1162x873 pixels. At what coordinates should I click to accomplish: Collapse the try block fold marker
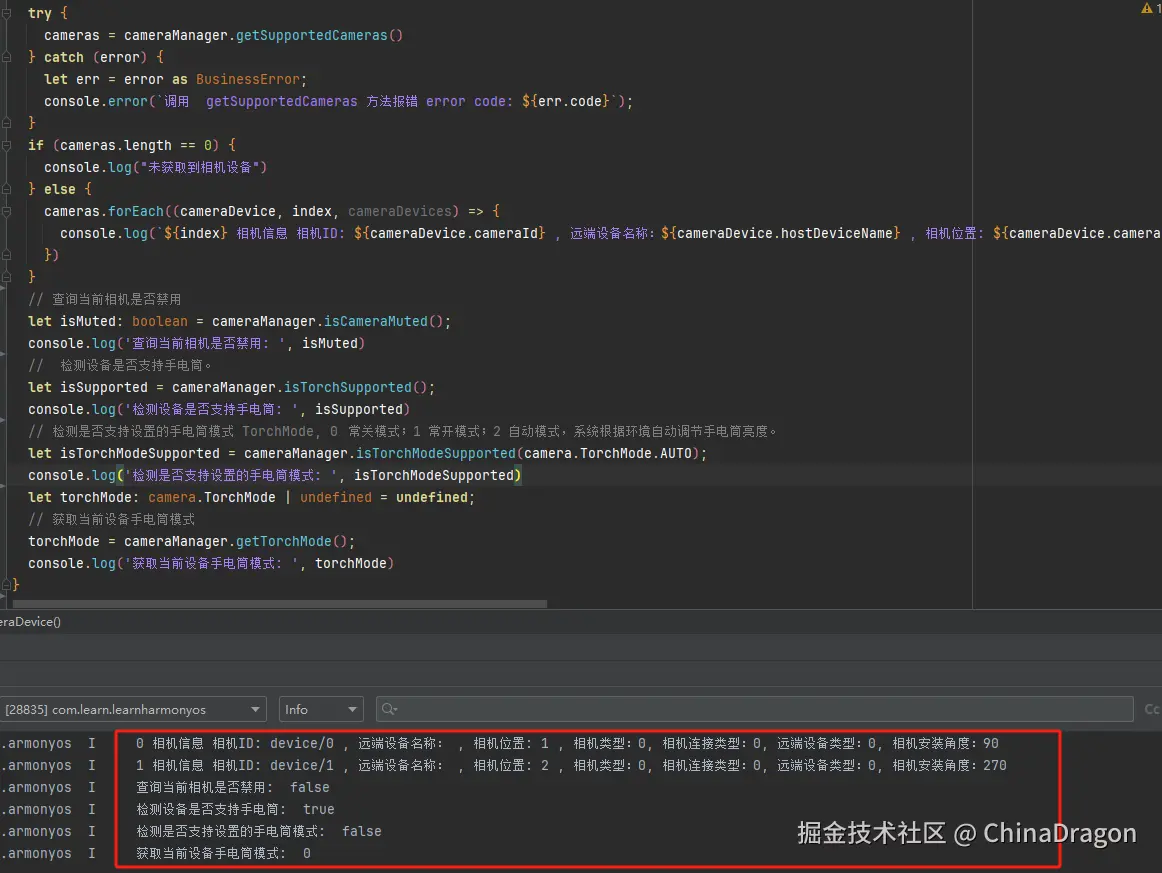(6, 13)
